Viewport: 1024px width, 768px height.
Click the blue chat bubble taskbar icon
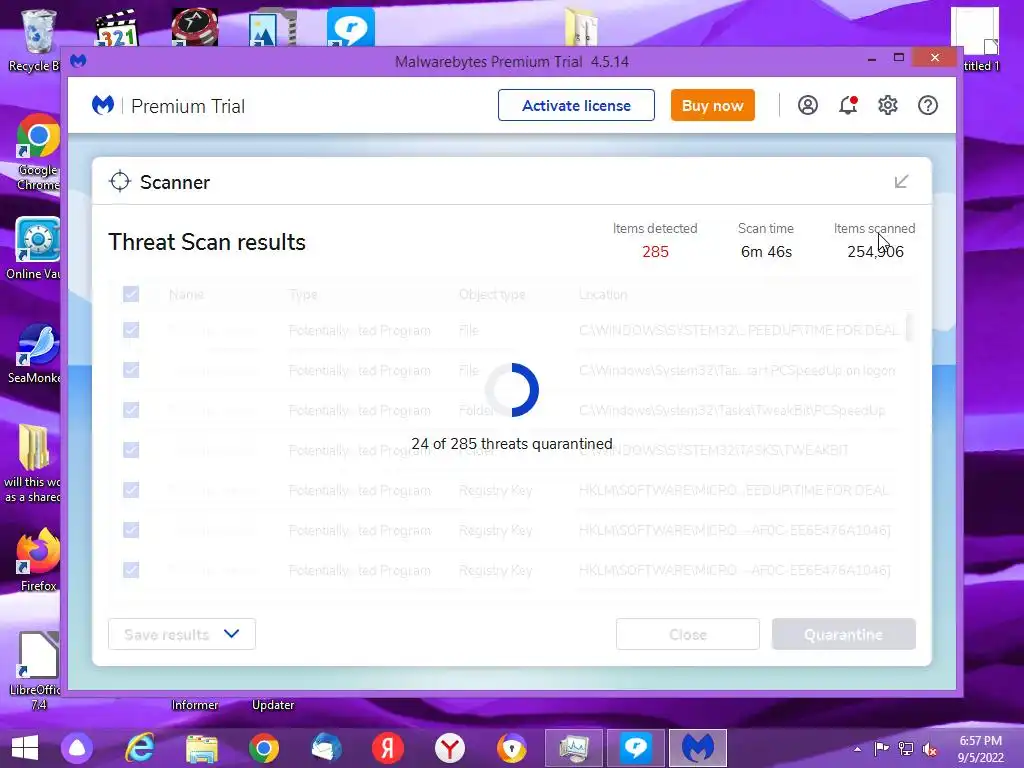coord(635,748)
